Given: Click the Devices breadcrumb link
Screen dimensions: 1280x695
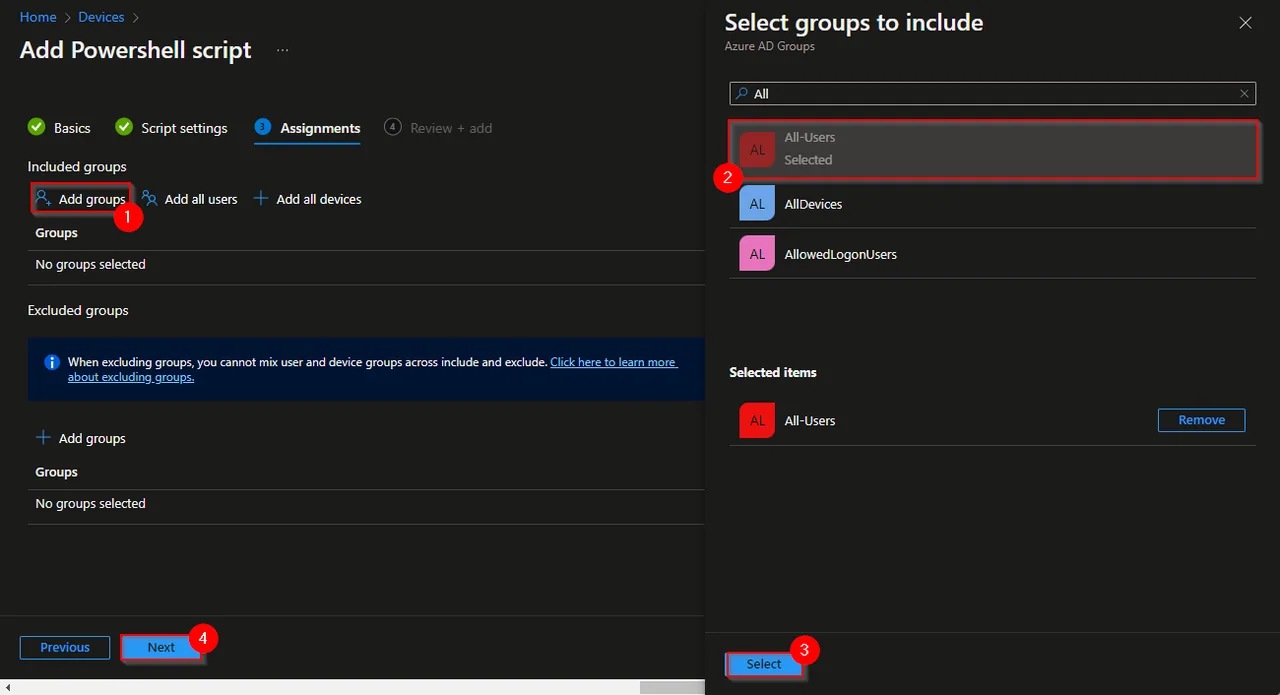Looking at the screenshot, I should point(101,17).
